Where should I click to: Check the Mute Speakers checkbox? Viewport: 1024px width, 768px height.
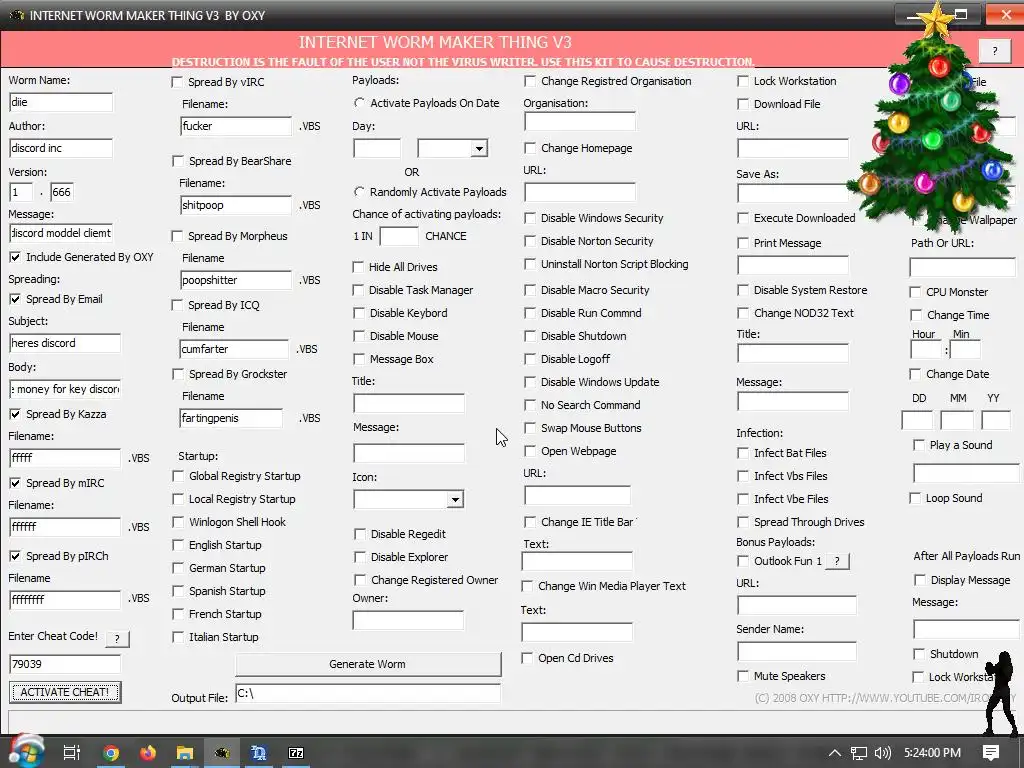tap(743, 676)
